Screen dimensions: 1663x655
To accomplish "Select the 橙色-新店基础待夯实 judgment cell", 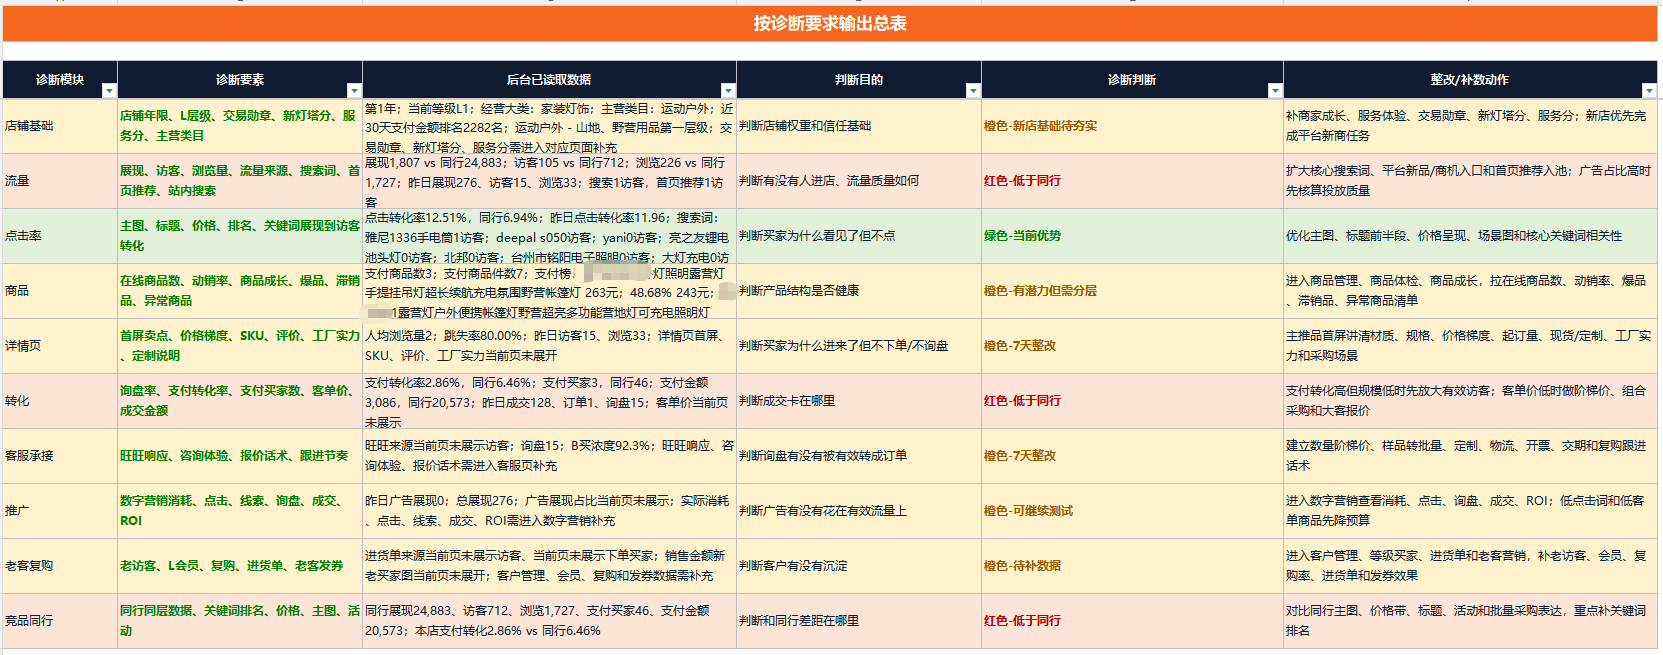I will pyautogui.click(x=1132, y=126).
